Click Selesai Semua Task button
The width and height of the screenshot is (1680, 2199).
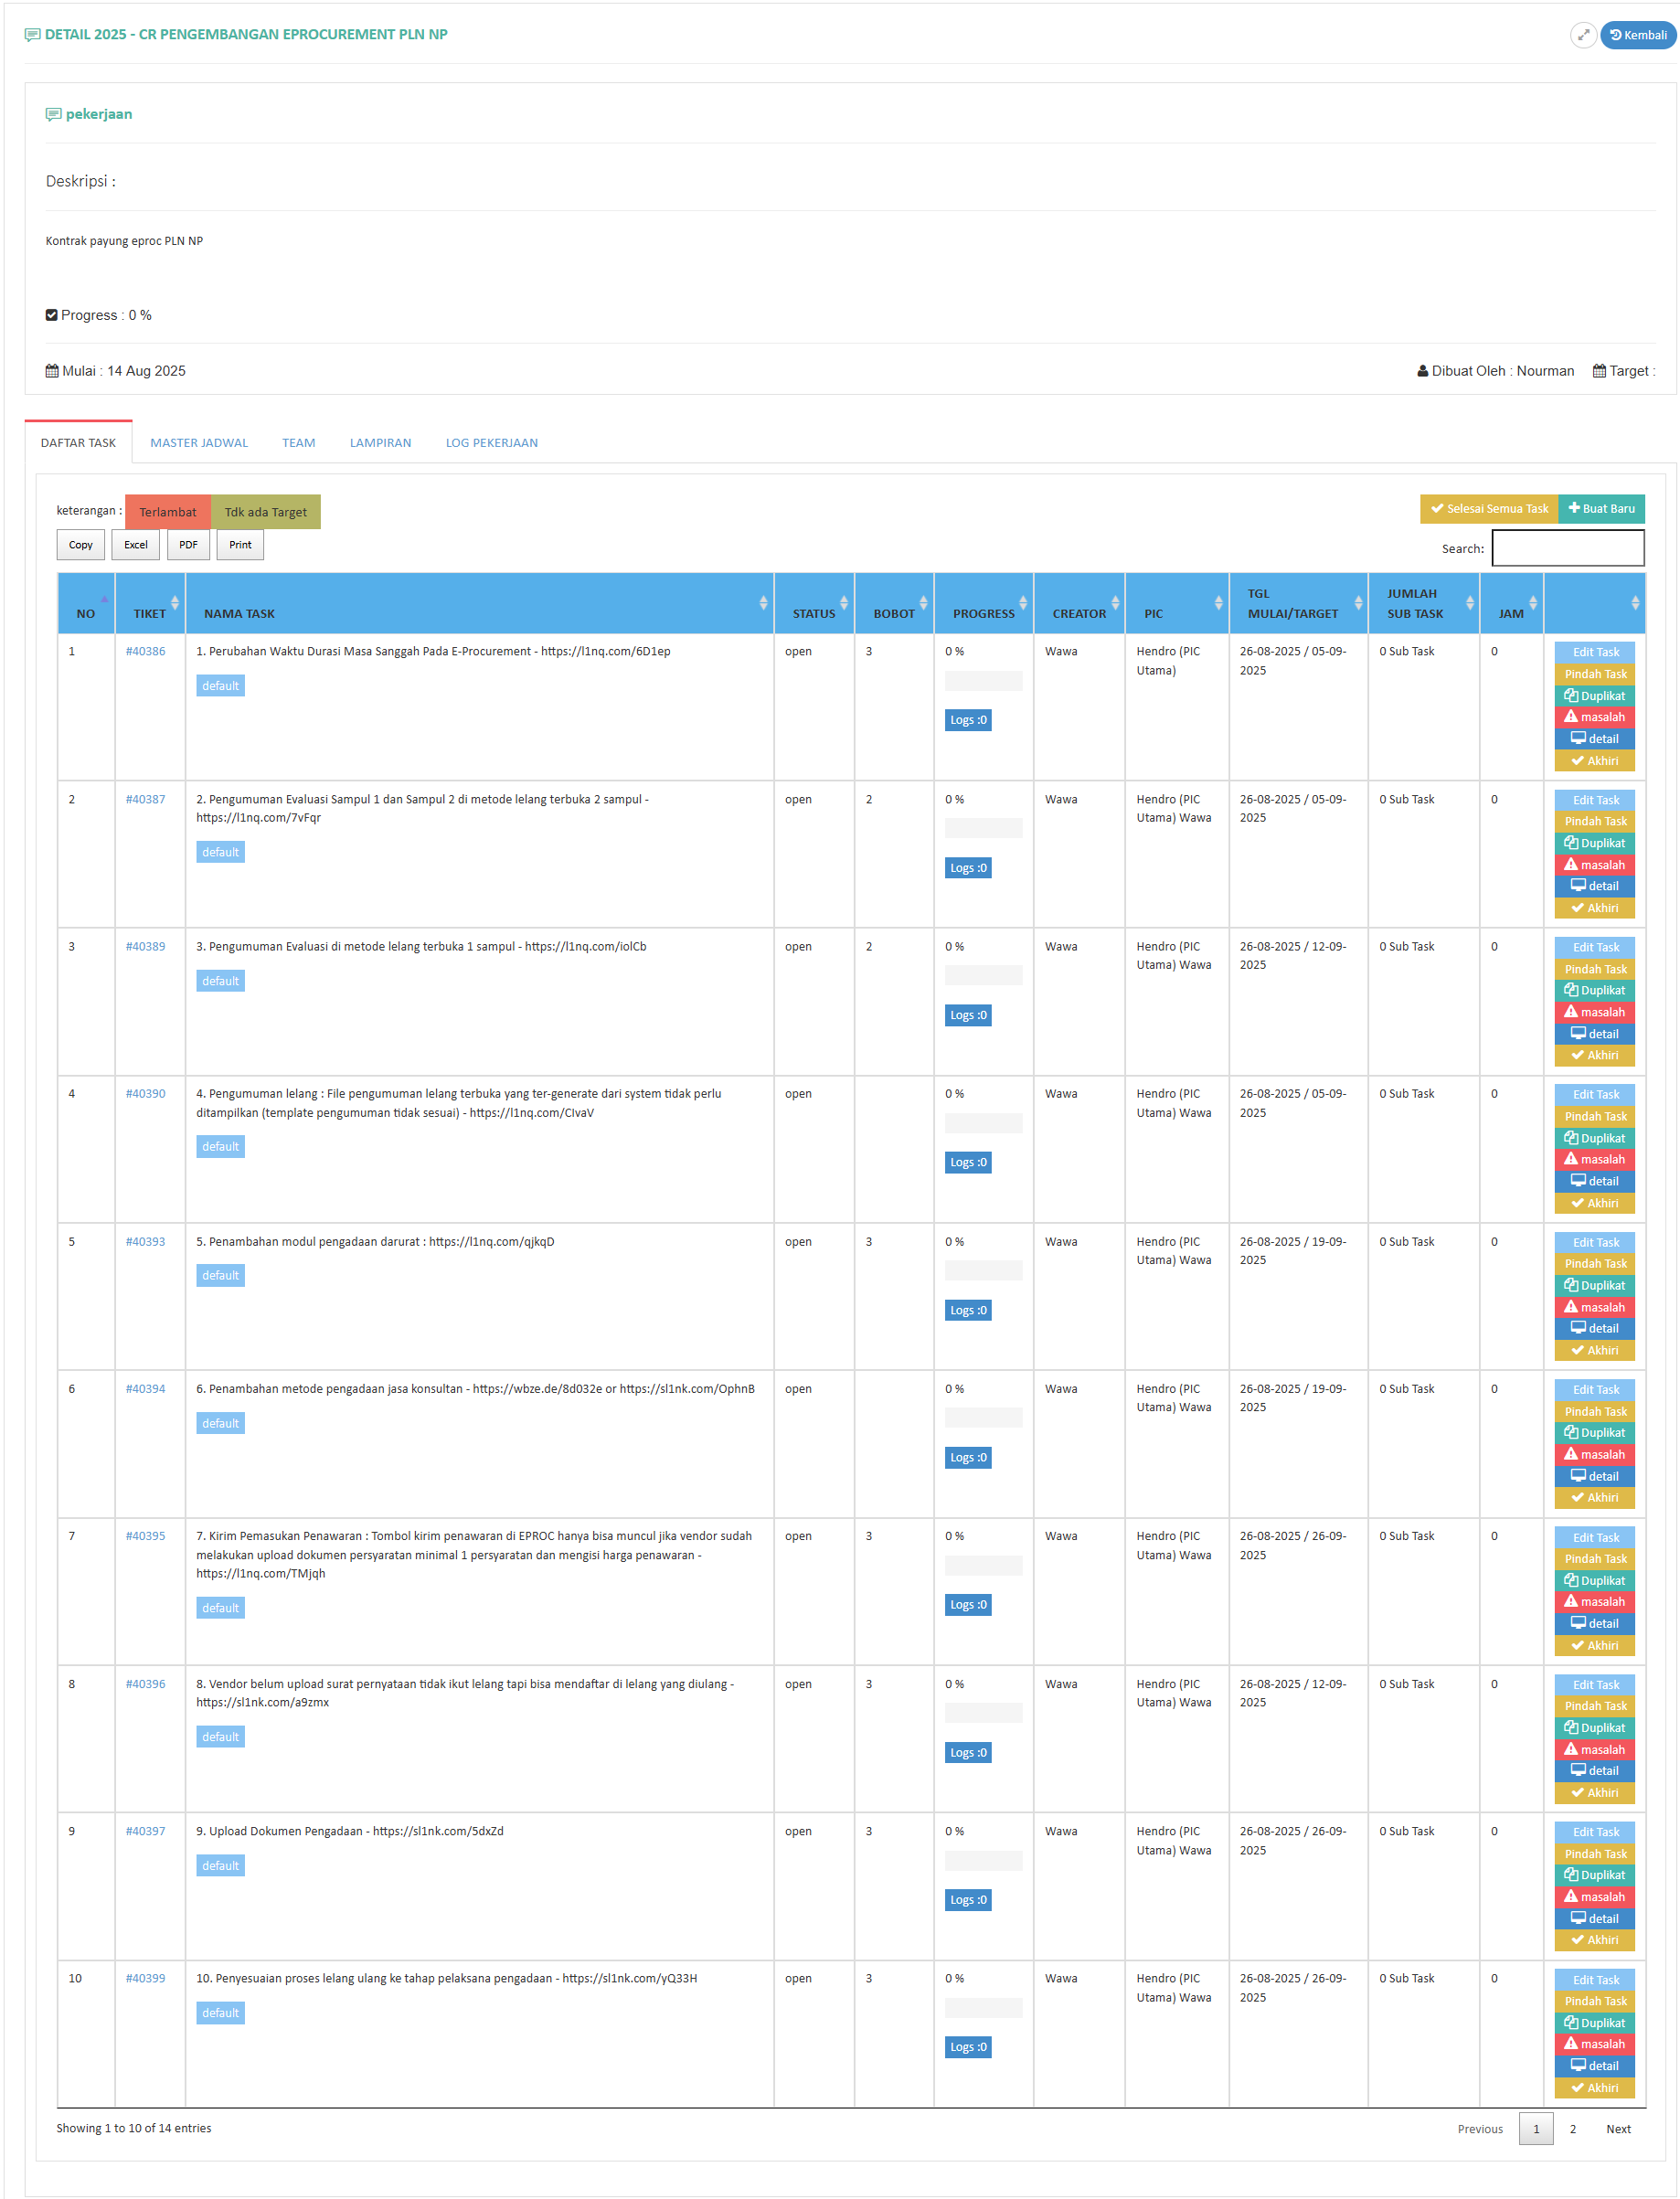point(1489,509)
